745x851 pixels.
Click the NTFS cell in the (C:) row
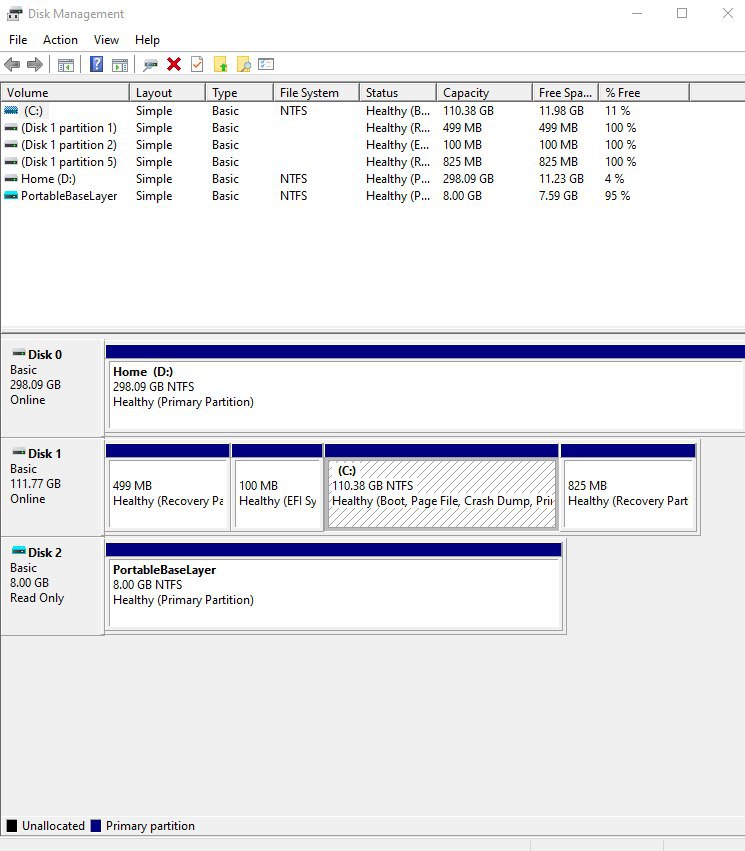tap(294, 111)
